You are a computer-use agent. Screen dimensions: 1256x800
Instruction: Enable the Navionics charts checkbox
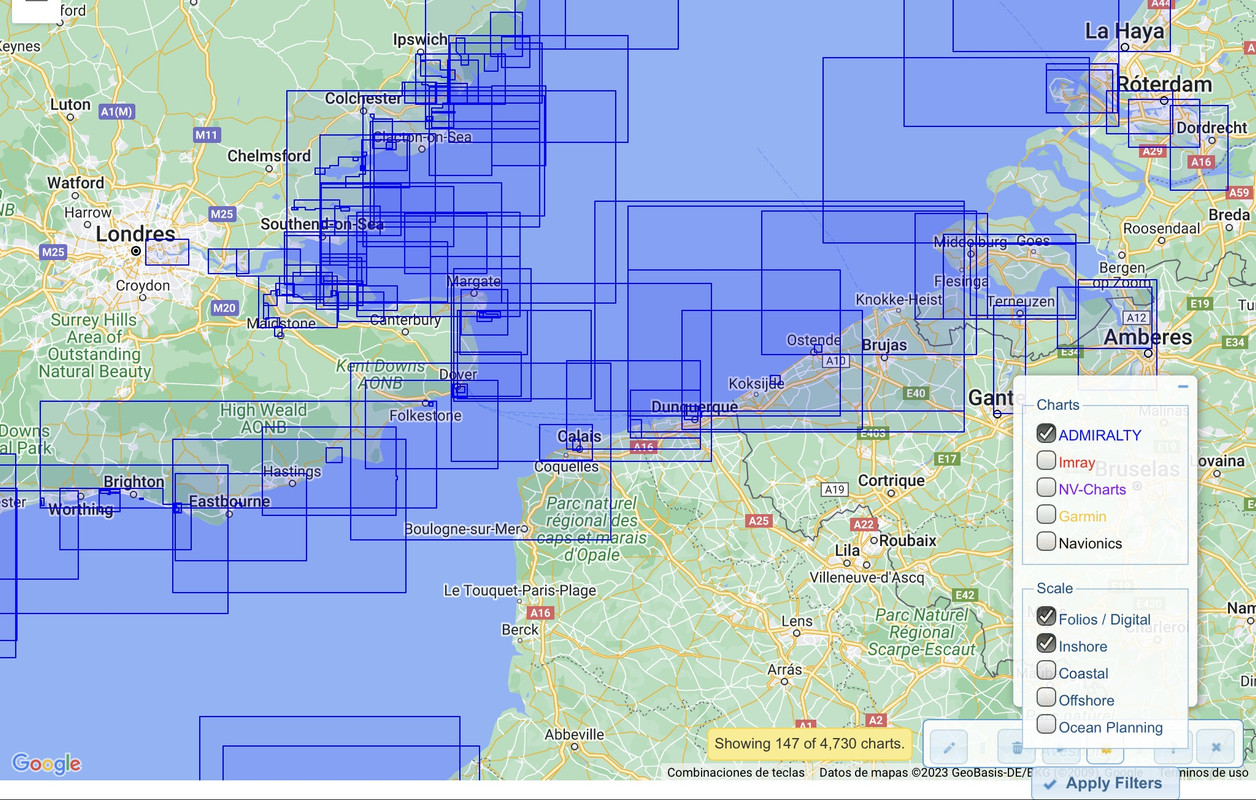(x=1046, y=542)
